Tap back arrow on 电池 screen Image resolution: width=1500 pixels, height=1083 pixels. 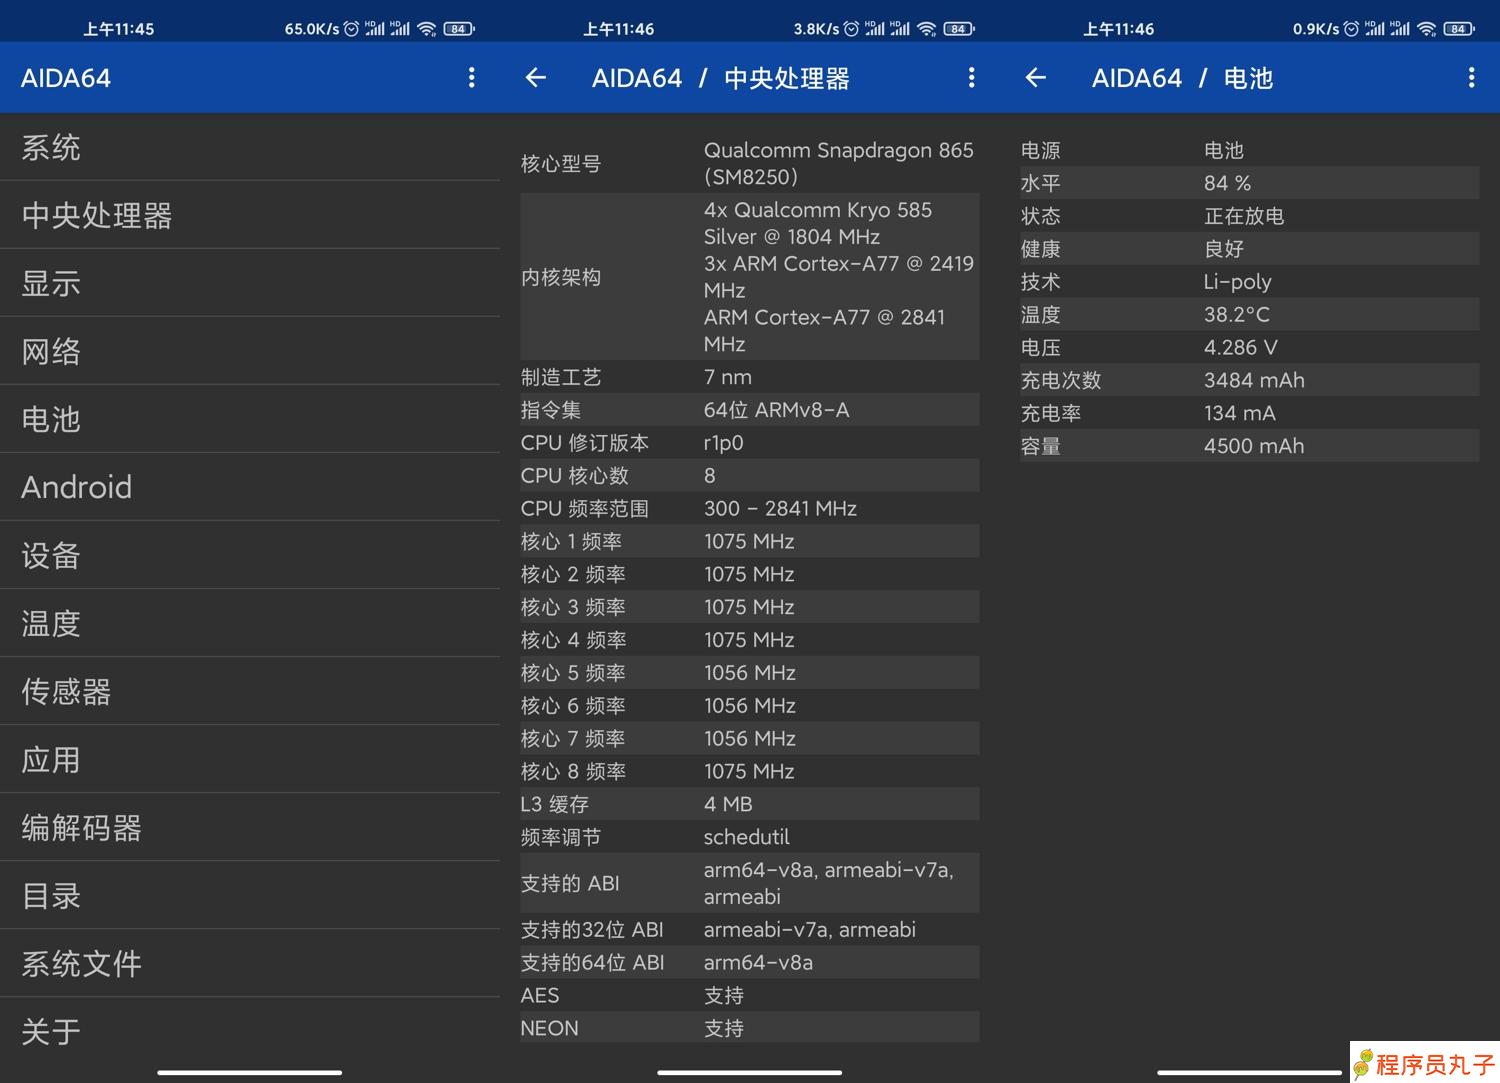pos(1036,78)
